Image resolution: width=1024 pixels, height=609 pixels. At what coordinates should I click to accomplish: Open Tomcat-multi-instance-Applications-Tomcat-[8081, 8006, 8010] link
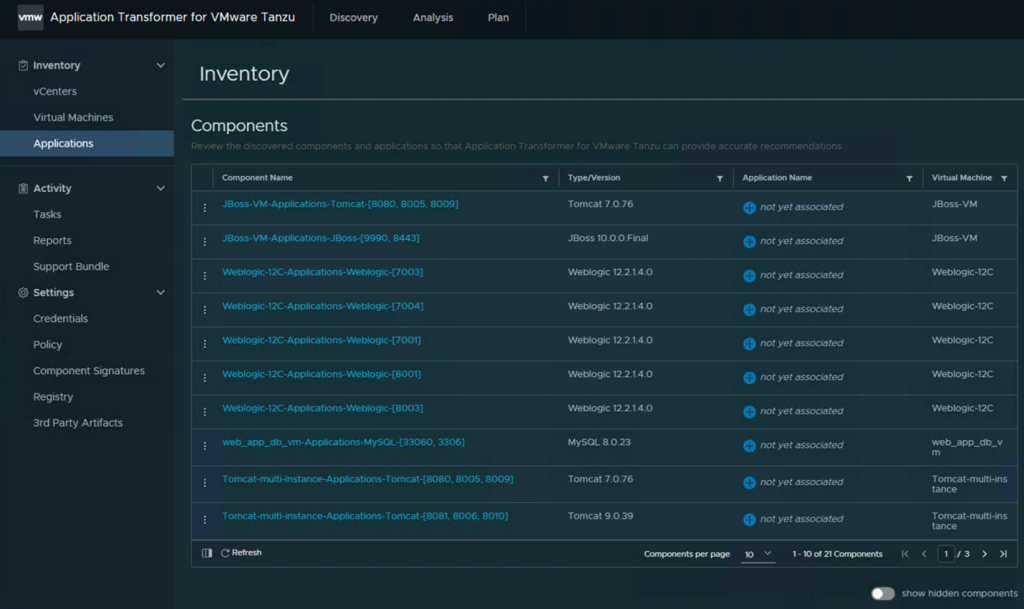pos(365,516)
